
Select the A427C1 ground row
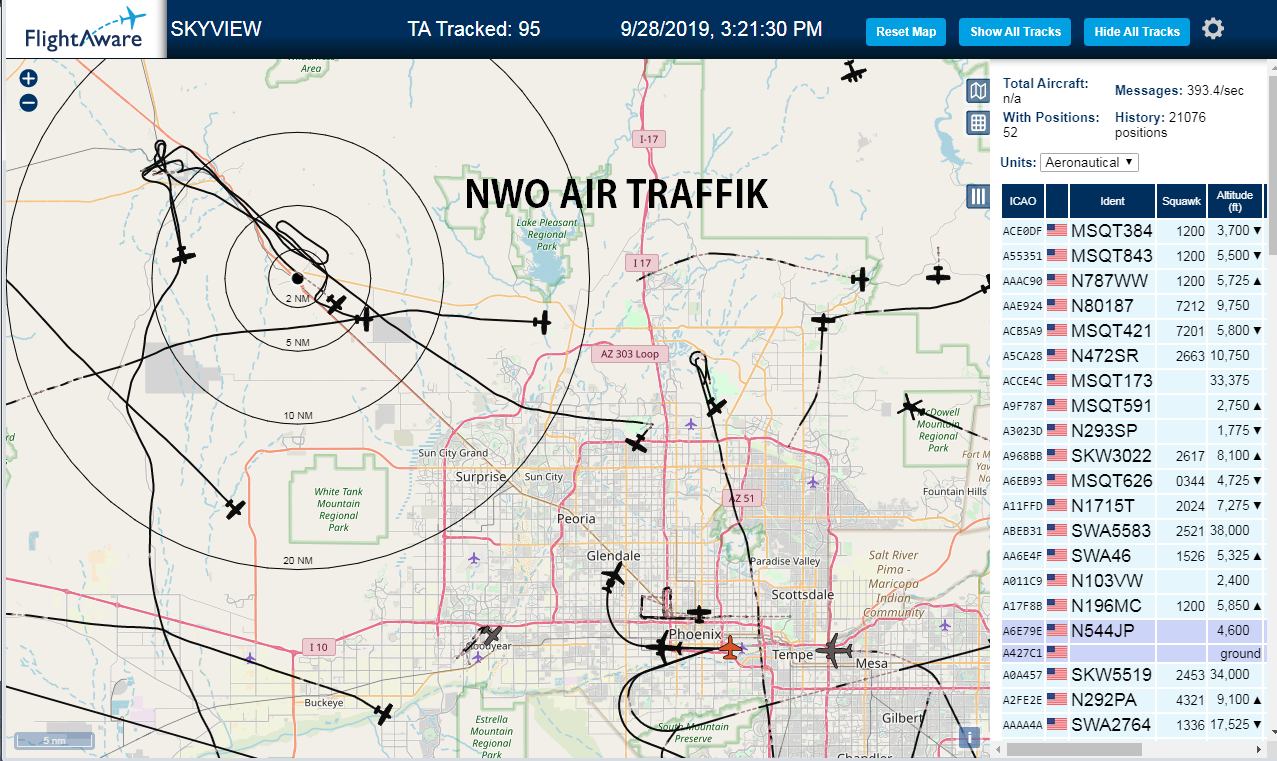pos(1134,653)
